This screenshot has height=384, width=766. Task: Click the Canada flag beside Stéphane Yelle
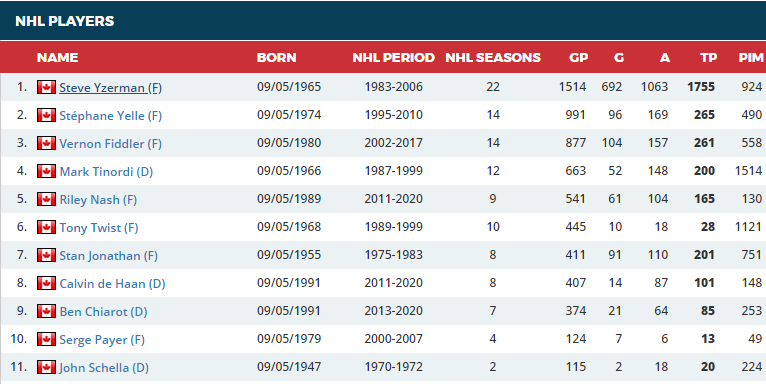pyautogui.click(x=46, y=115)
